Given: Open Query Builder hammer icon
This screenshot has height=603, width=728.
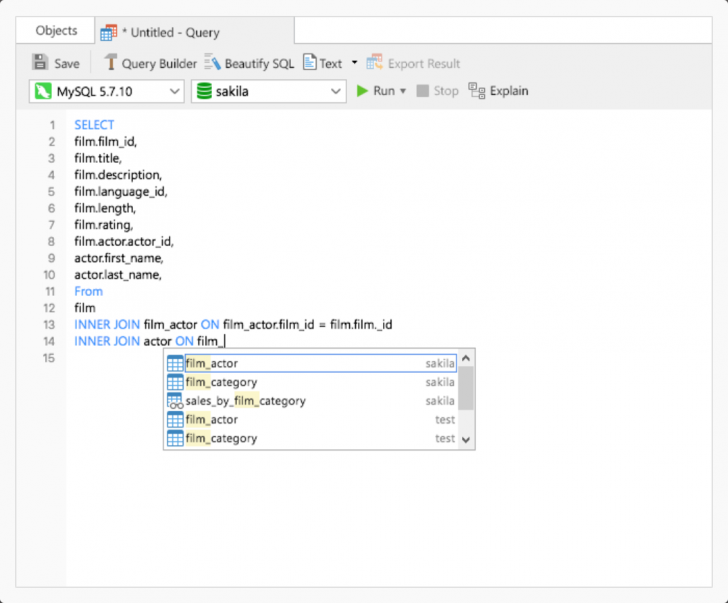Looking at the screenshot, I should tap(110, 62).
